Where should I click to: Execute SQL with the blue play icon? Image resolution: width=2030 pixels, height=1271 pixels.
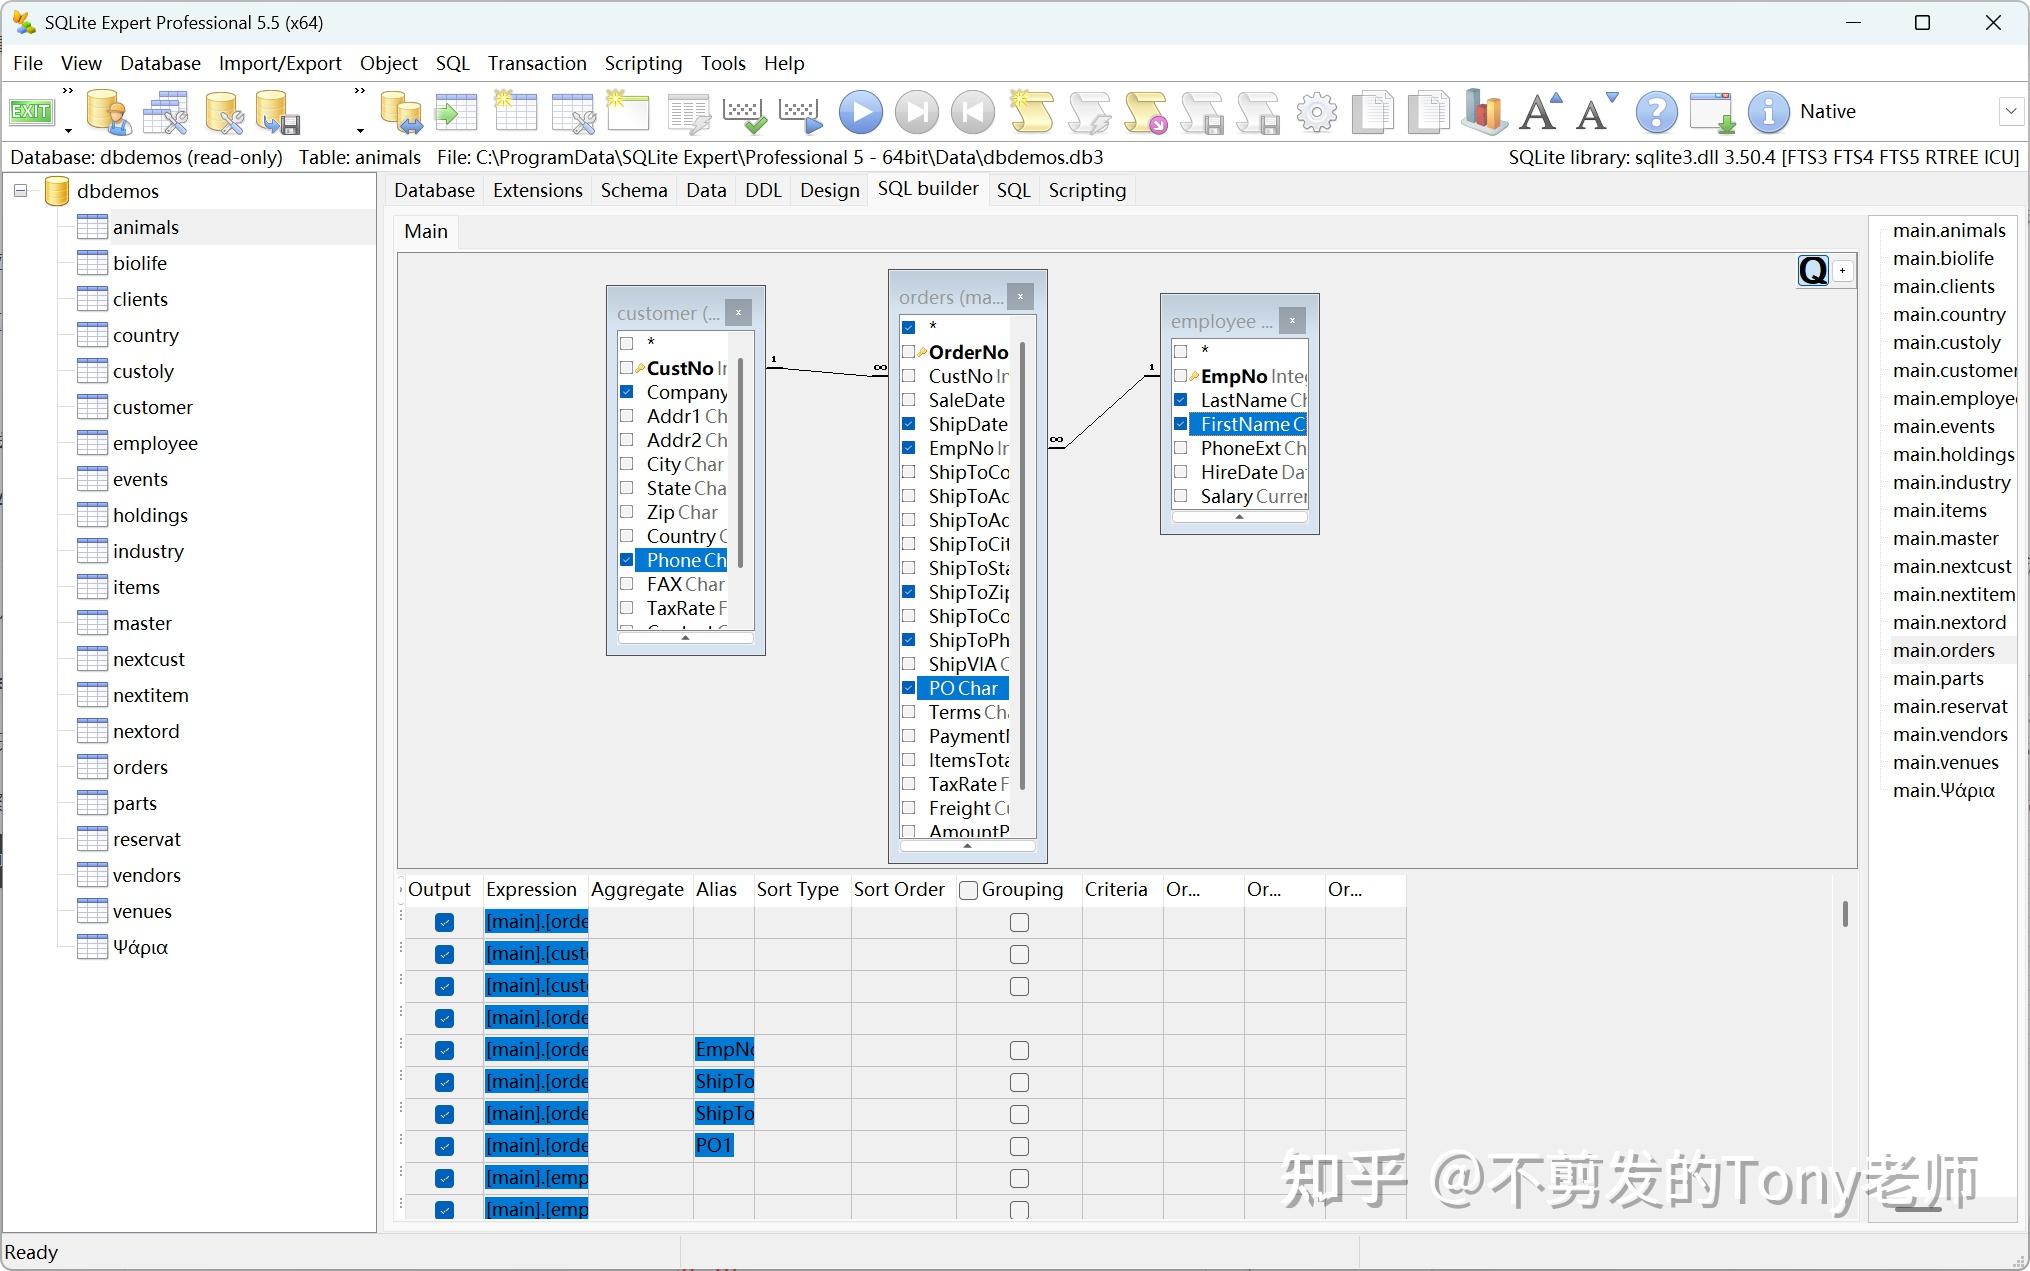(860, 111)
